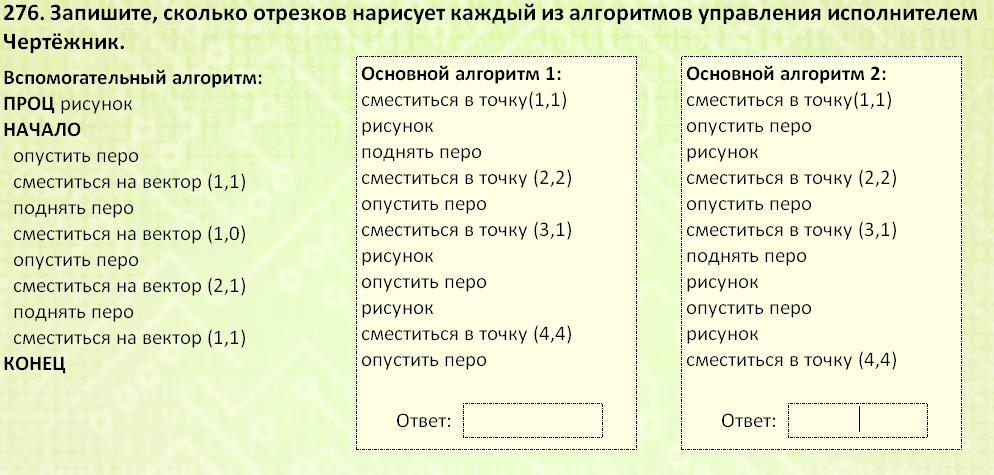
Task: Click 'Ответ:' label under algorithm 2
Action: [x=749, y=421]
